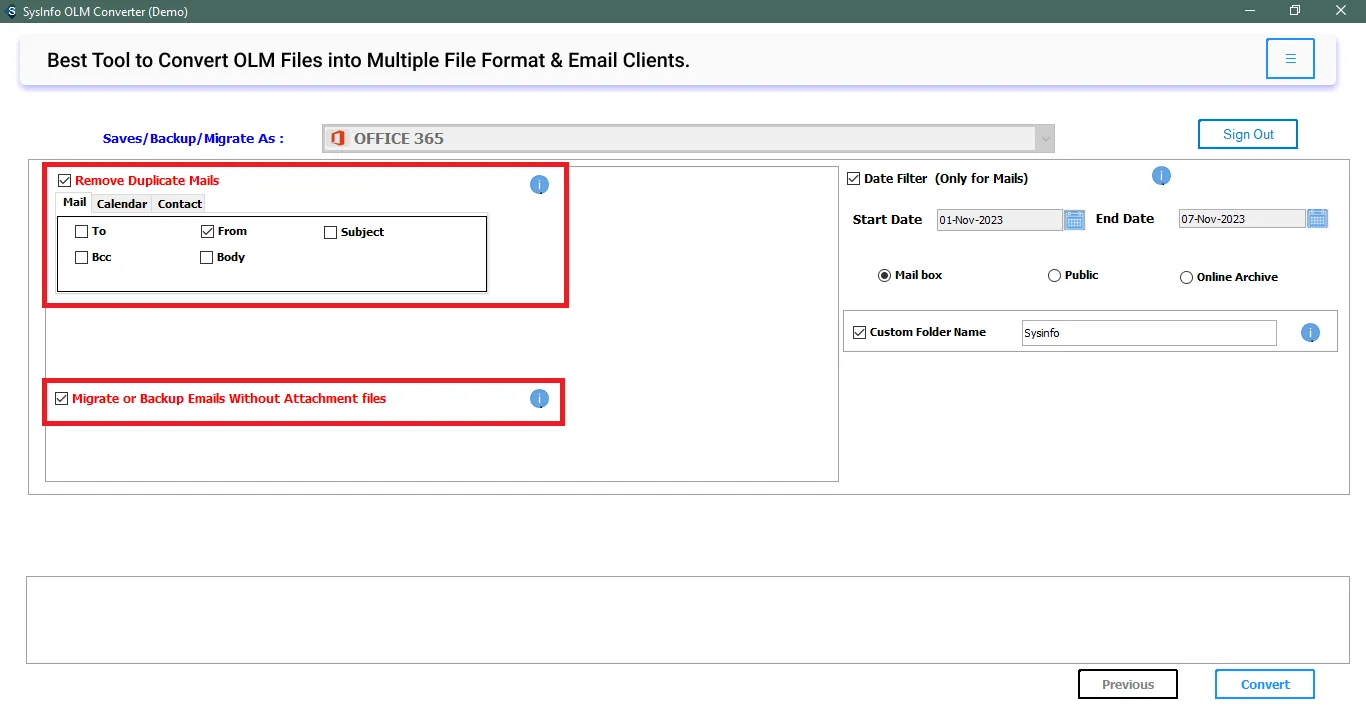Image resolution: width=1366 pixels, height=728 pixels.
Task: Click the Sign Out button
Action: pyautogui.click(x=1248, y=134)
